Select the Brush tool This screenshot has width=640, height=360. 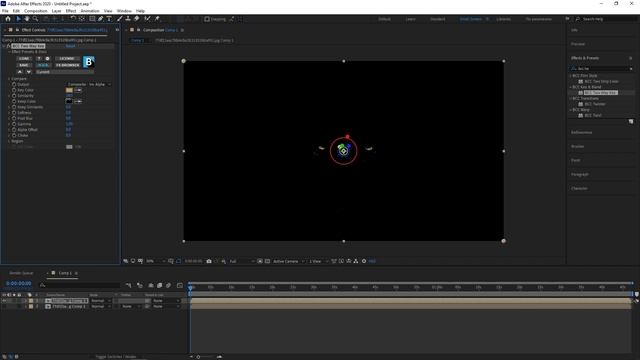pos(120,19)
